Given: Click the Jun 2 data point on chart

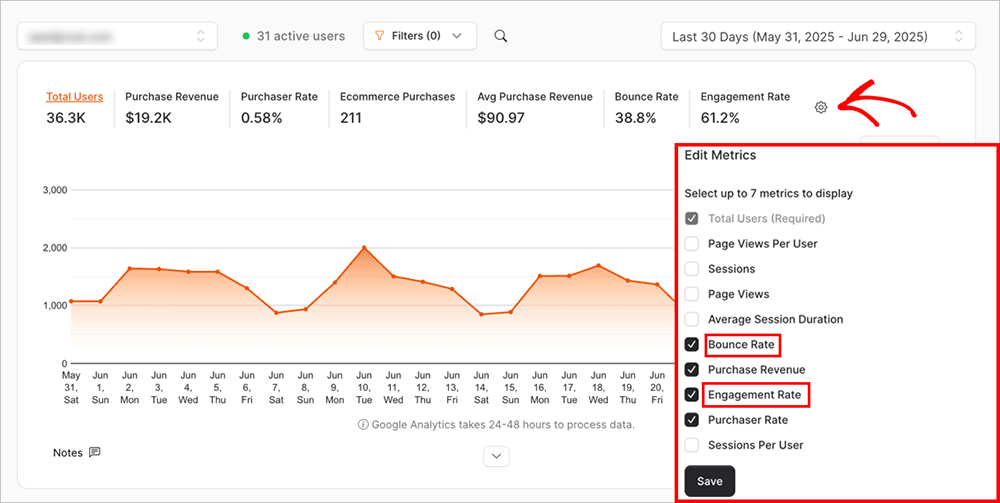Looking at the screenshot, I should point(129,268).
